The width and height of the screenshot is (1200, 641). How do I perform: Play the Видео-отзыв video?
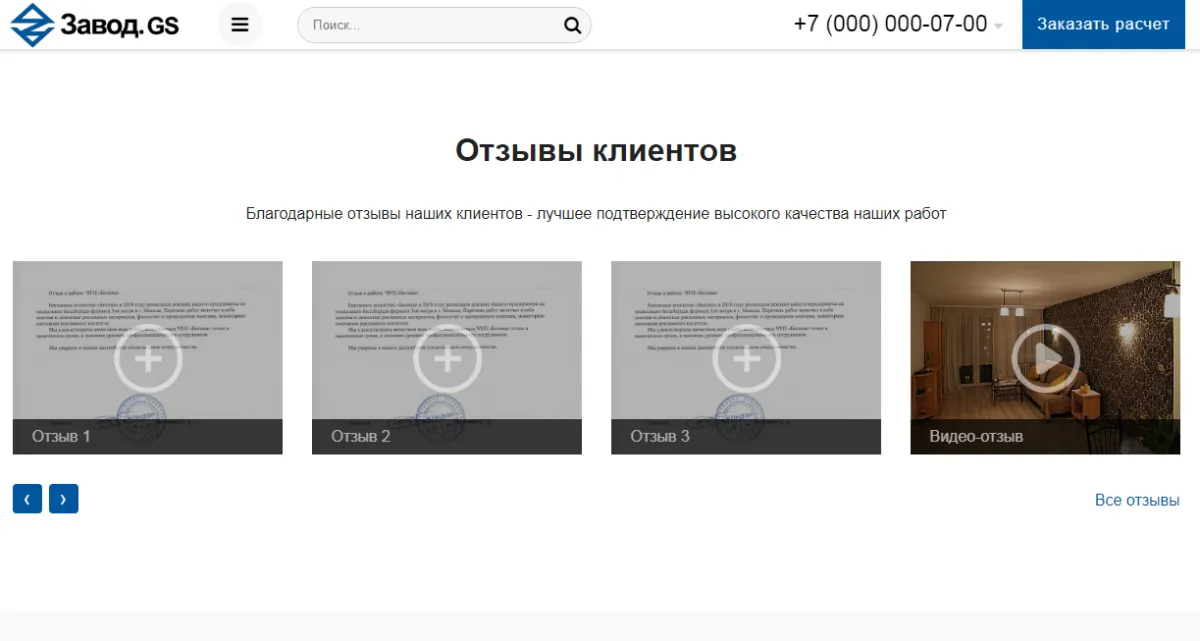(1044, 356)
